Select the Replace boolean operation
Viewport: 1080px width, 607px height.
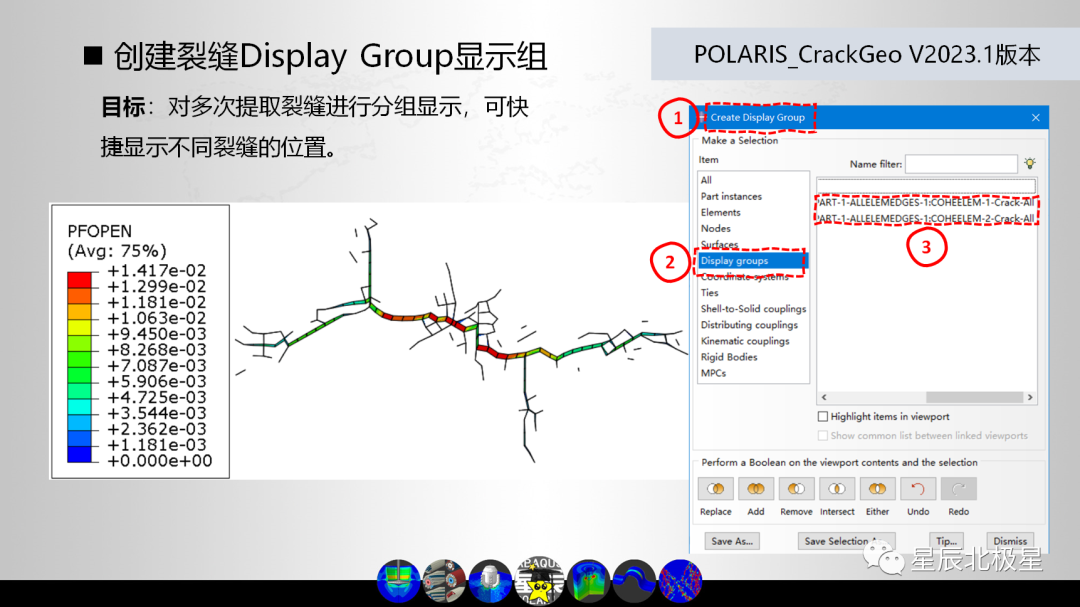pos(716,488)
